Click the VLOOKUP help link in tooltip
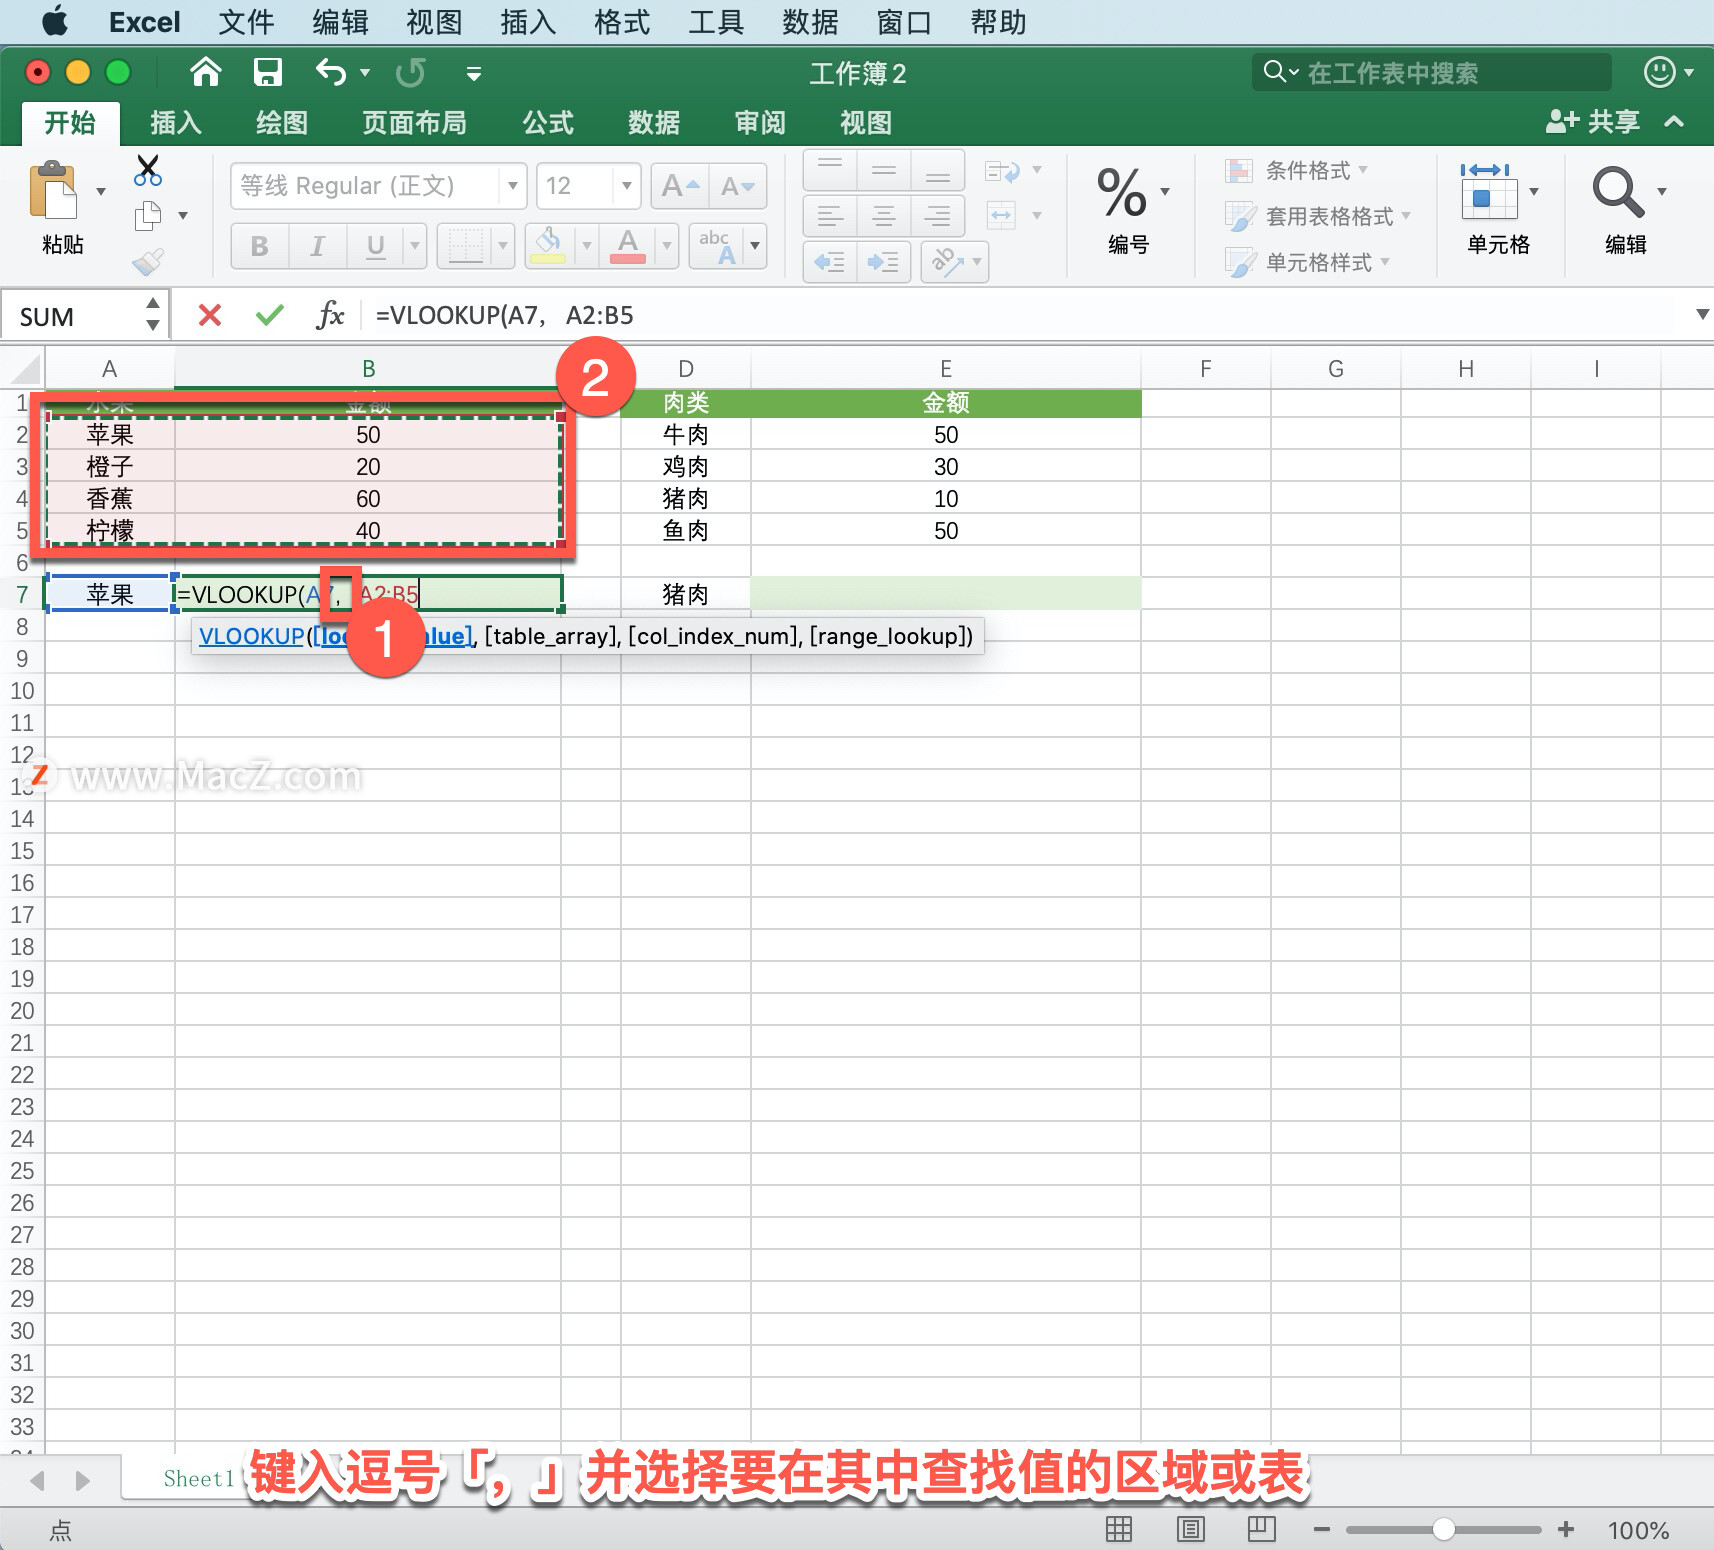This screenshot has width=1714, height=1550. point(252,636)
